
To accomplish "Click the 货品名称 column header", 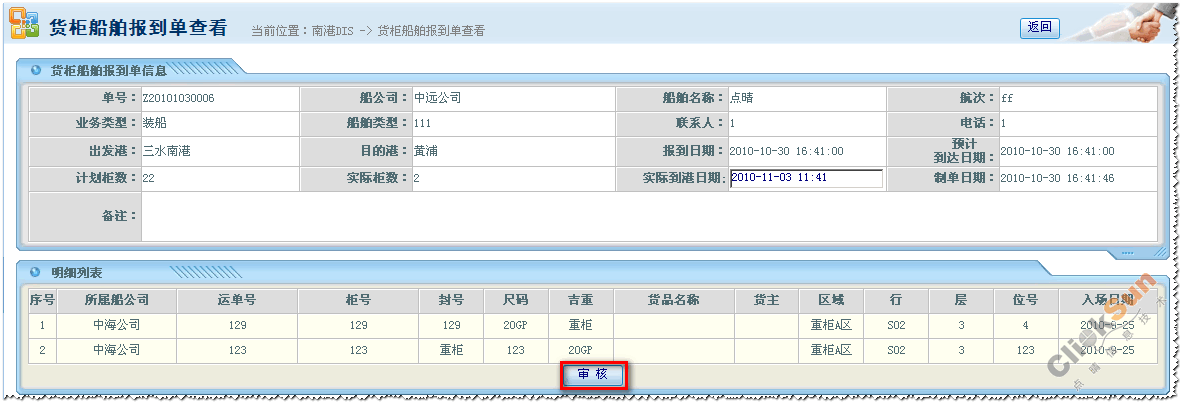I will (x=673, y=301).
